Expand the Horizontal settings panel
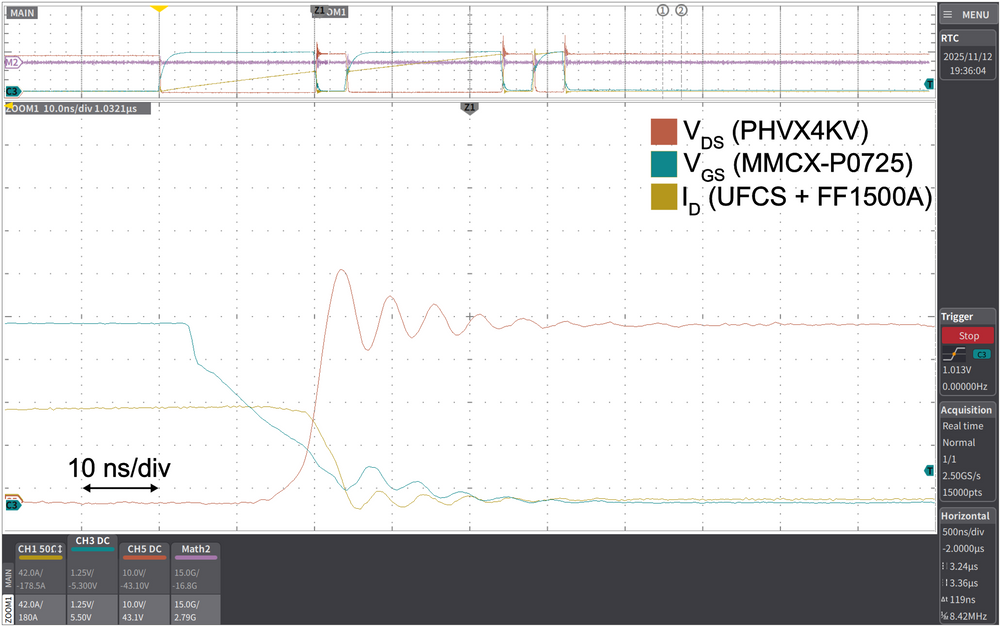The width and height of the screenshot is (1000, 626). click(x=967, y=516)
